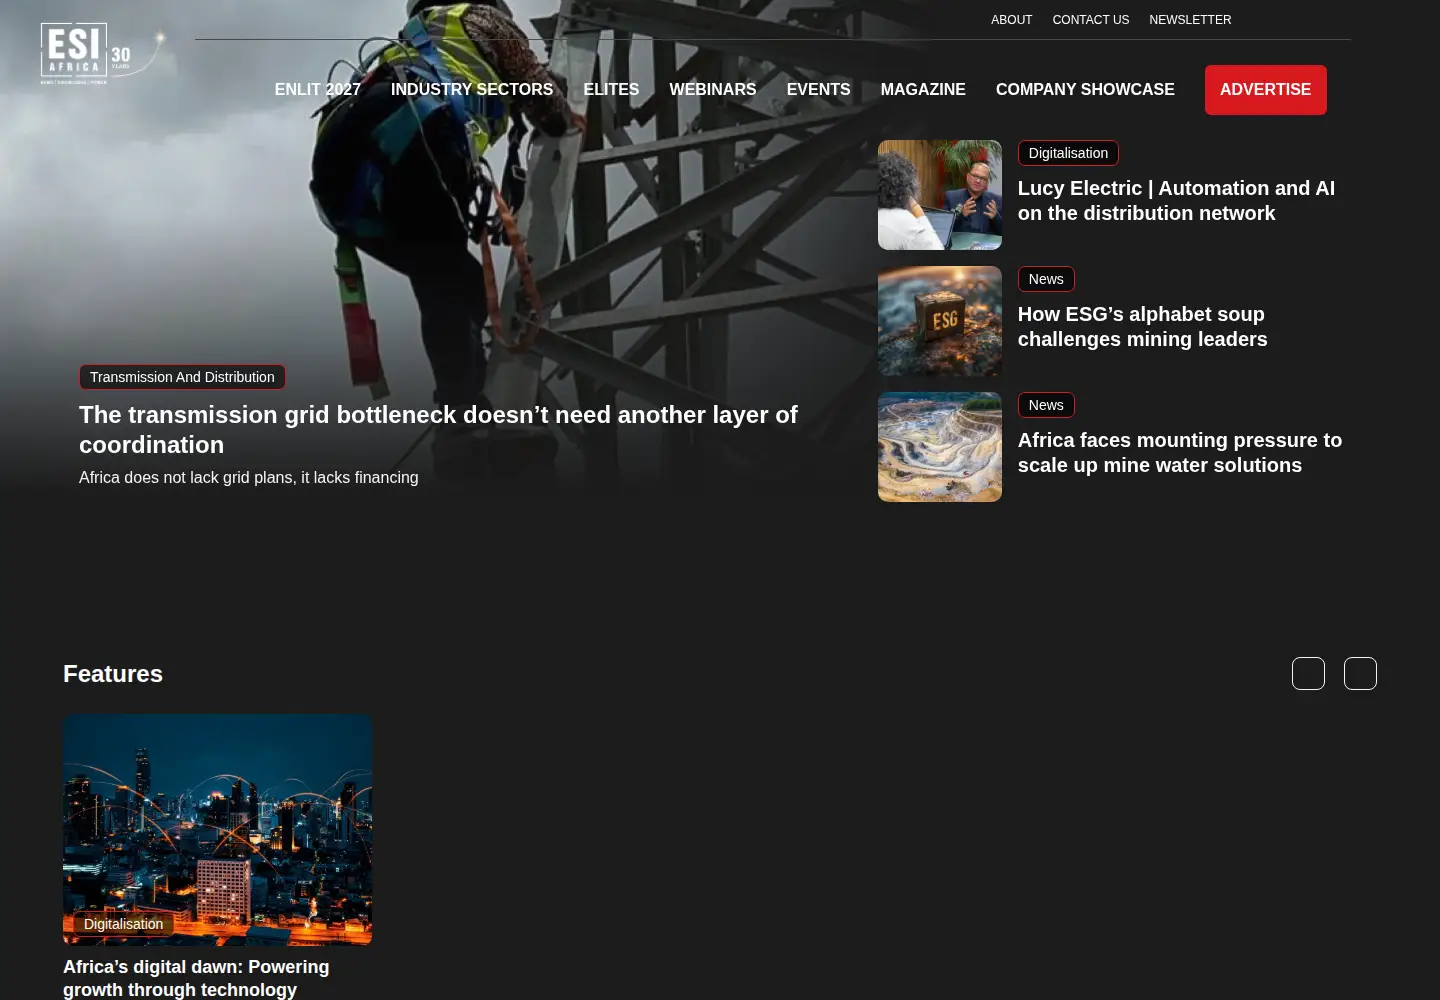Open the night city skyline feature image

point(217,829)
